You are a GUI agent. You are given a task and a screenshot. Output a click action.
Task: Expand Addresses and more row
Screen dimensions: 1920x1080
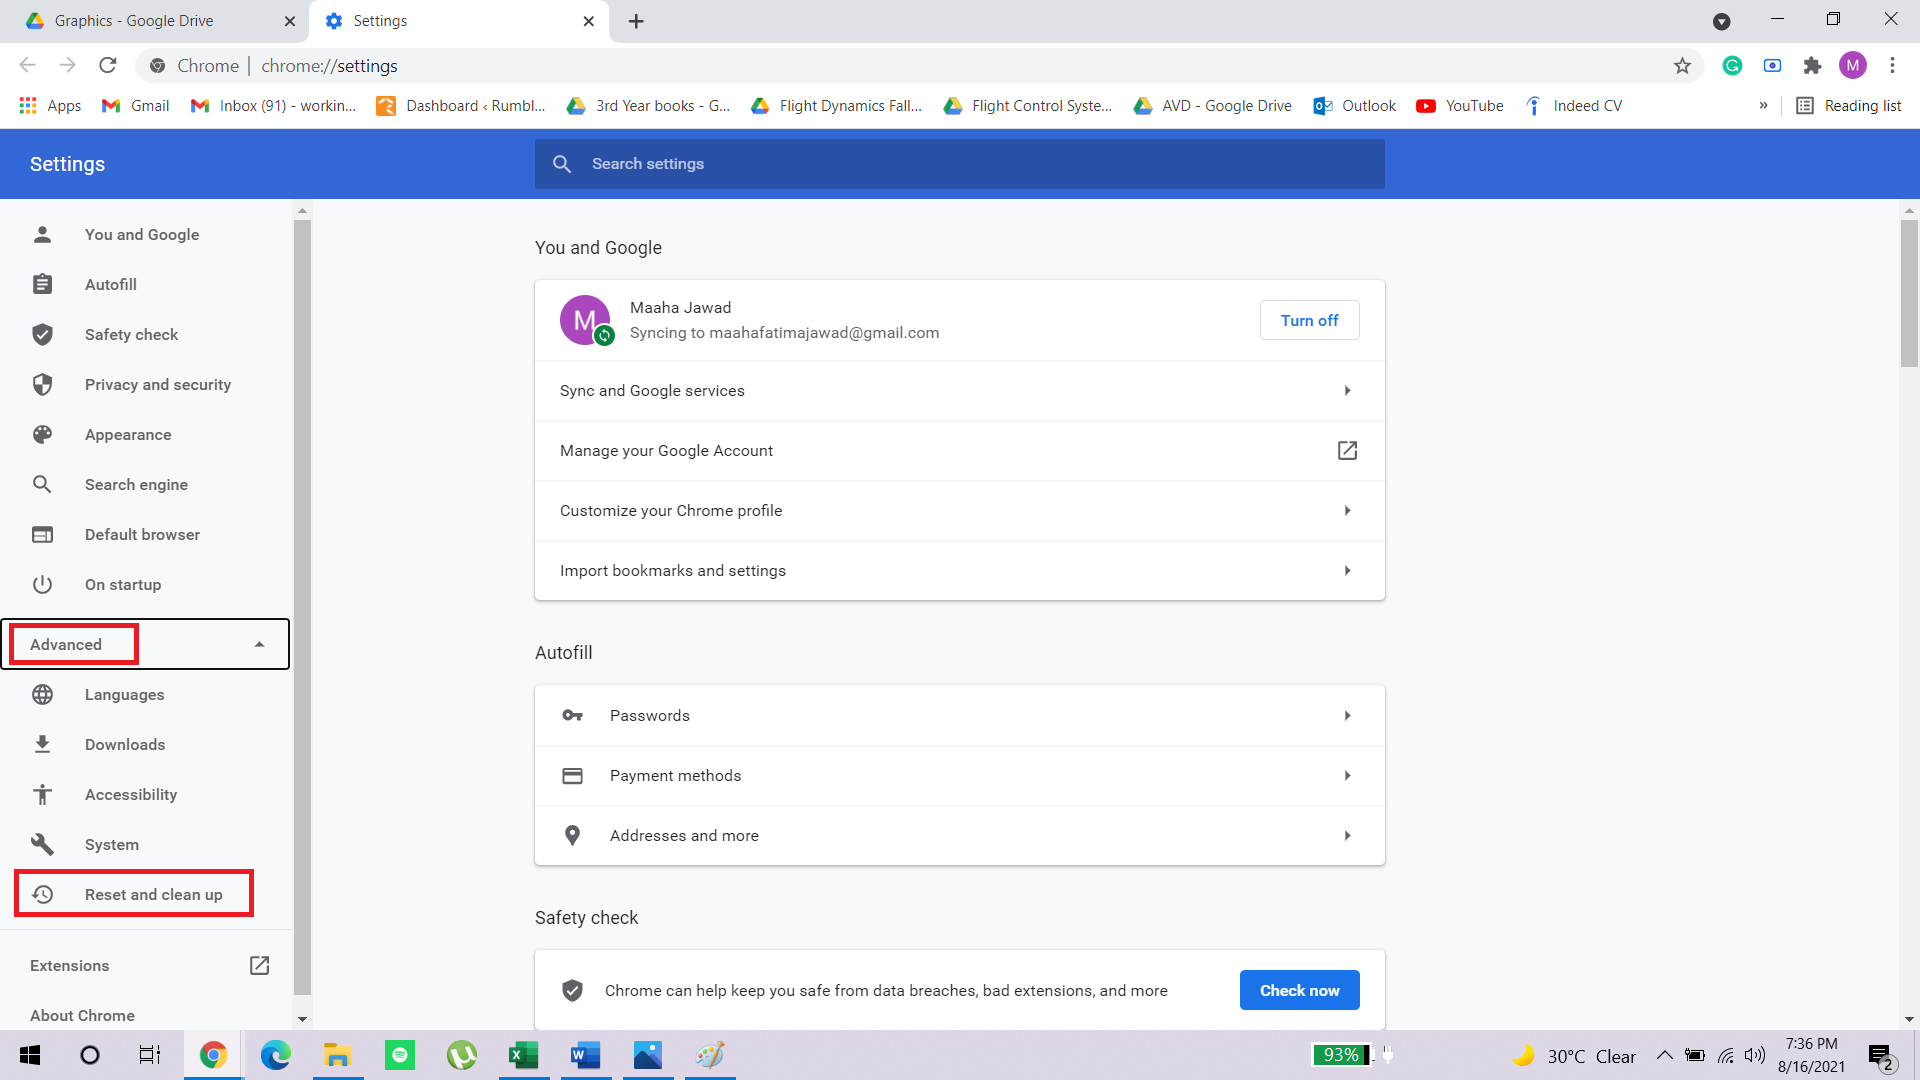[x=960, y=835]
